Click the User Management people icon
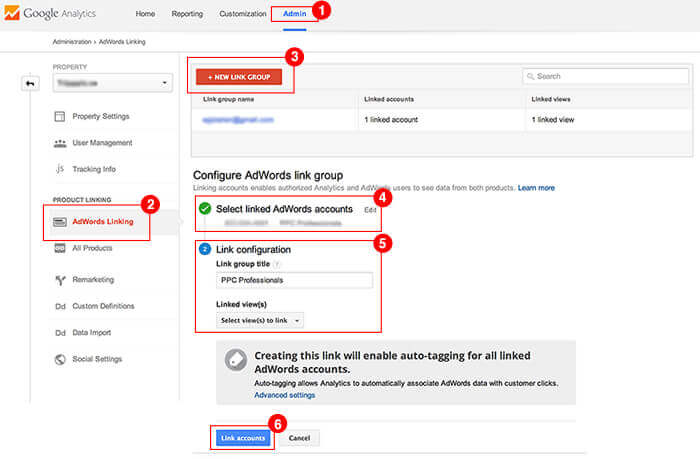The width and height of the screenshot is (700, 459). [60, 143]
